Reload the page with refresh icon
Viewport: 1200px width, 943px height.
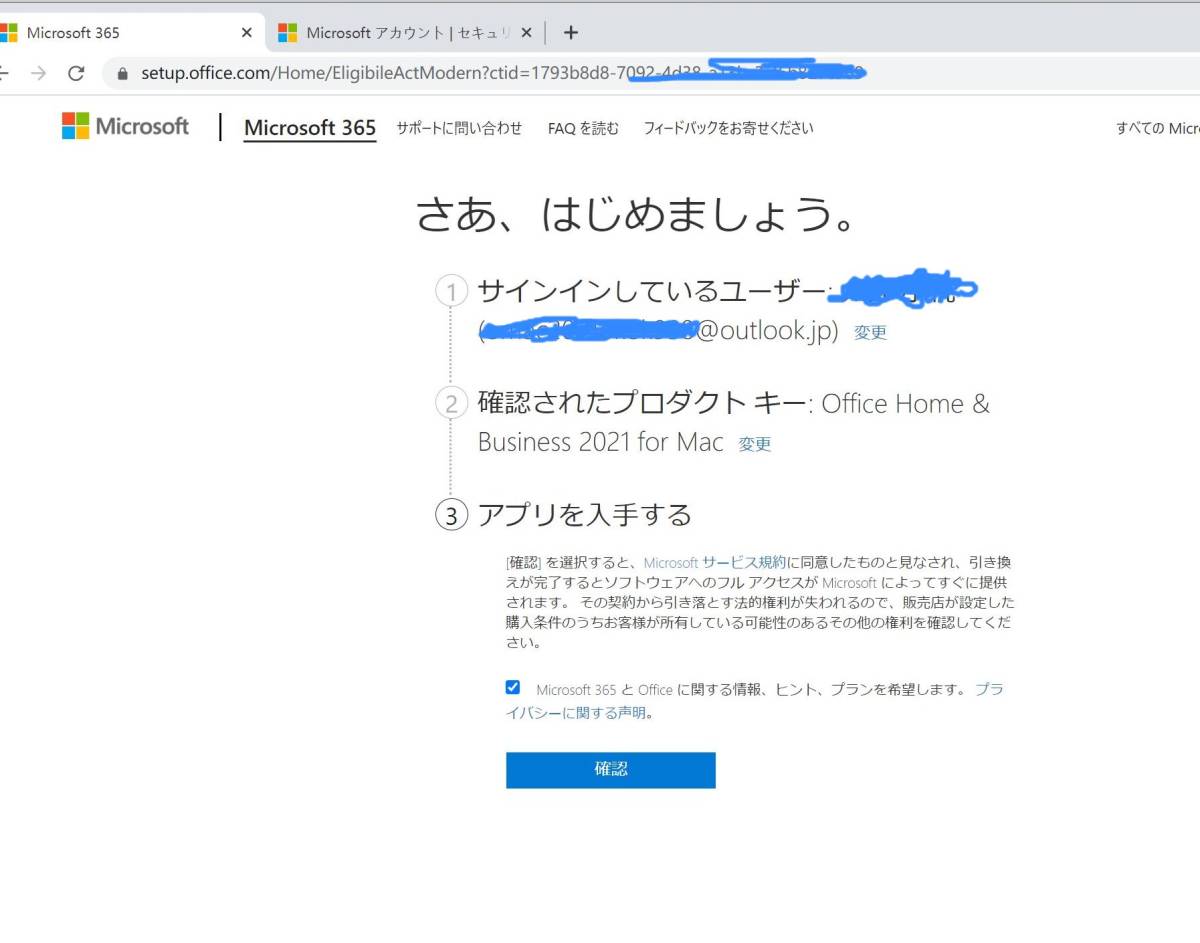pos(76,73)
